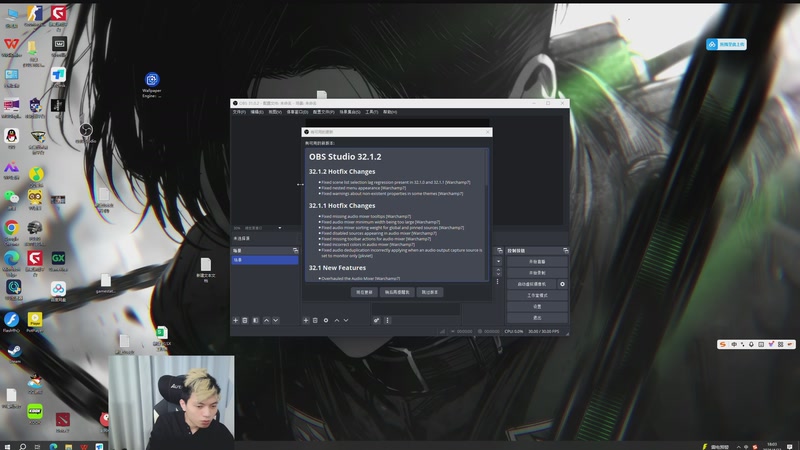Screen dimensions: 800x450
Task: Open audio mixer three-dot options menu
Action: (x=387, y=320)
